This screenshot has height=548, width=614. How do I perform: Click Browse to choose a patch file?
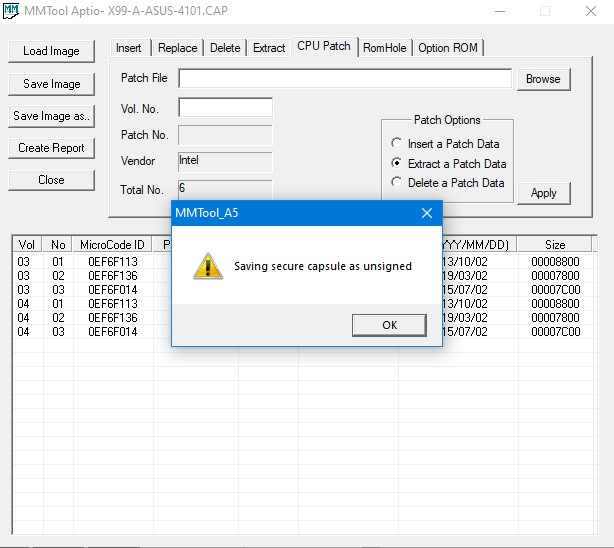tap(543, 80)
